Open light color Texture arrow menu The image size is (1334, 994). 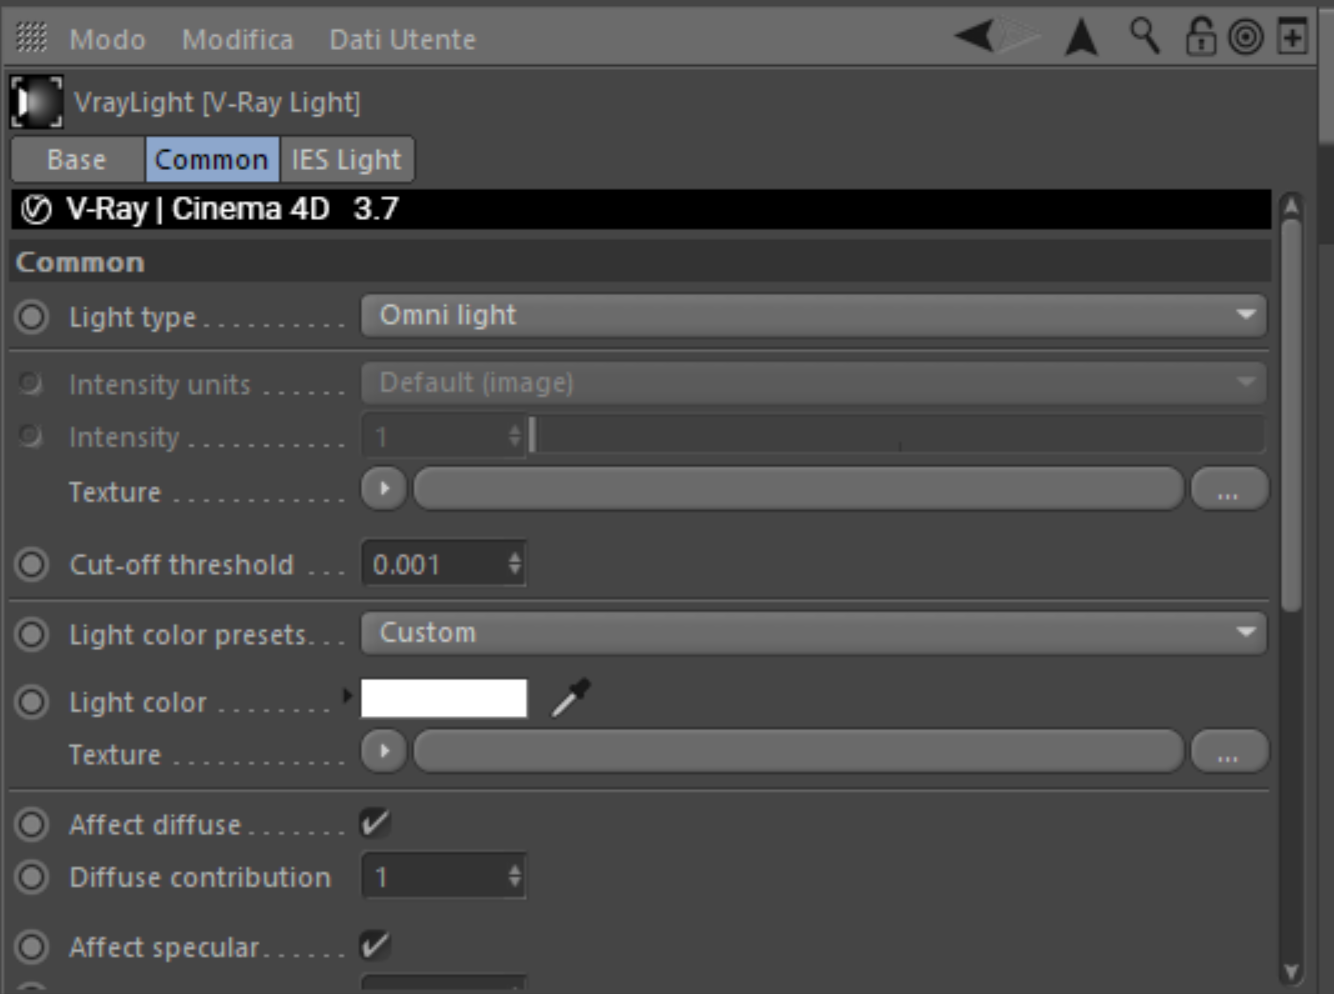[x=384, y=751]
